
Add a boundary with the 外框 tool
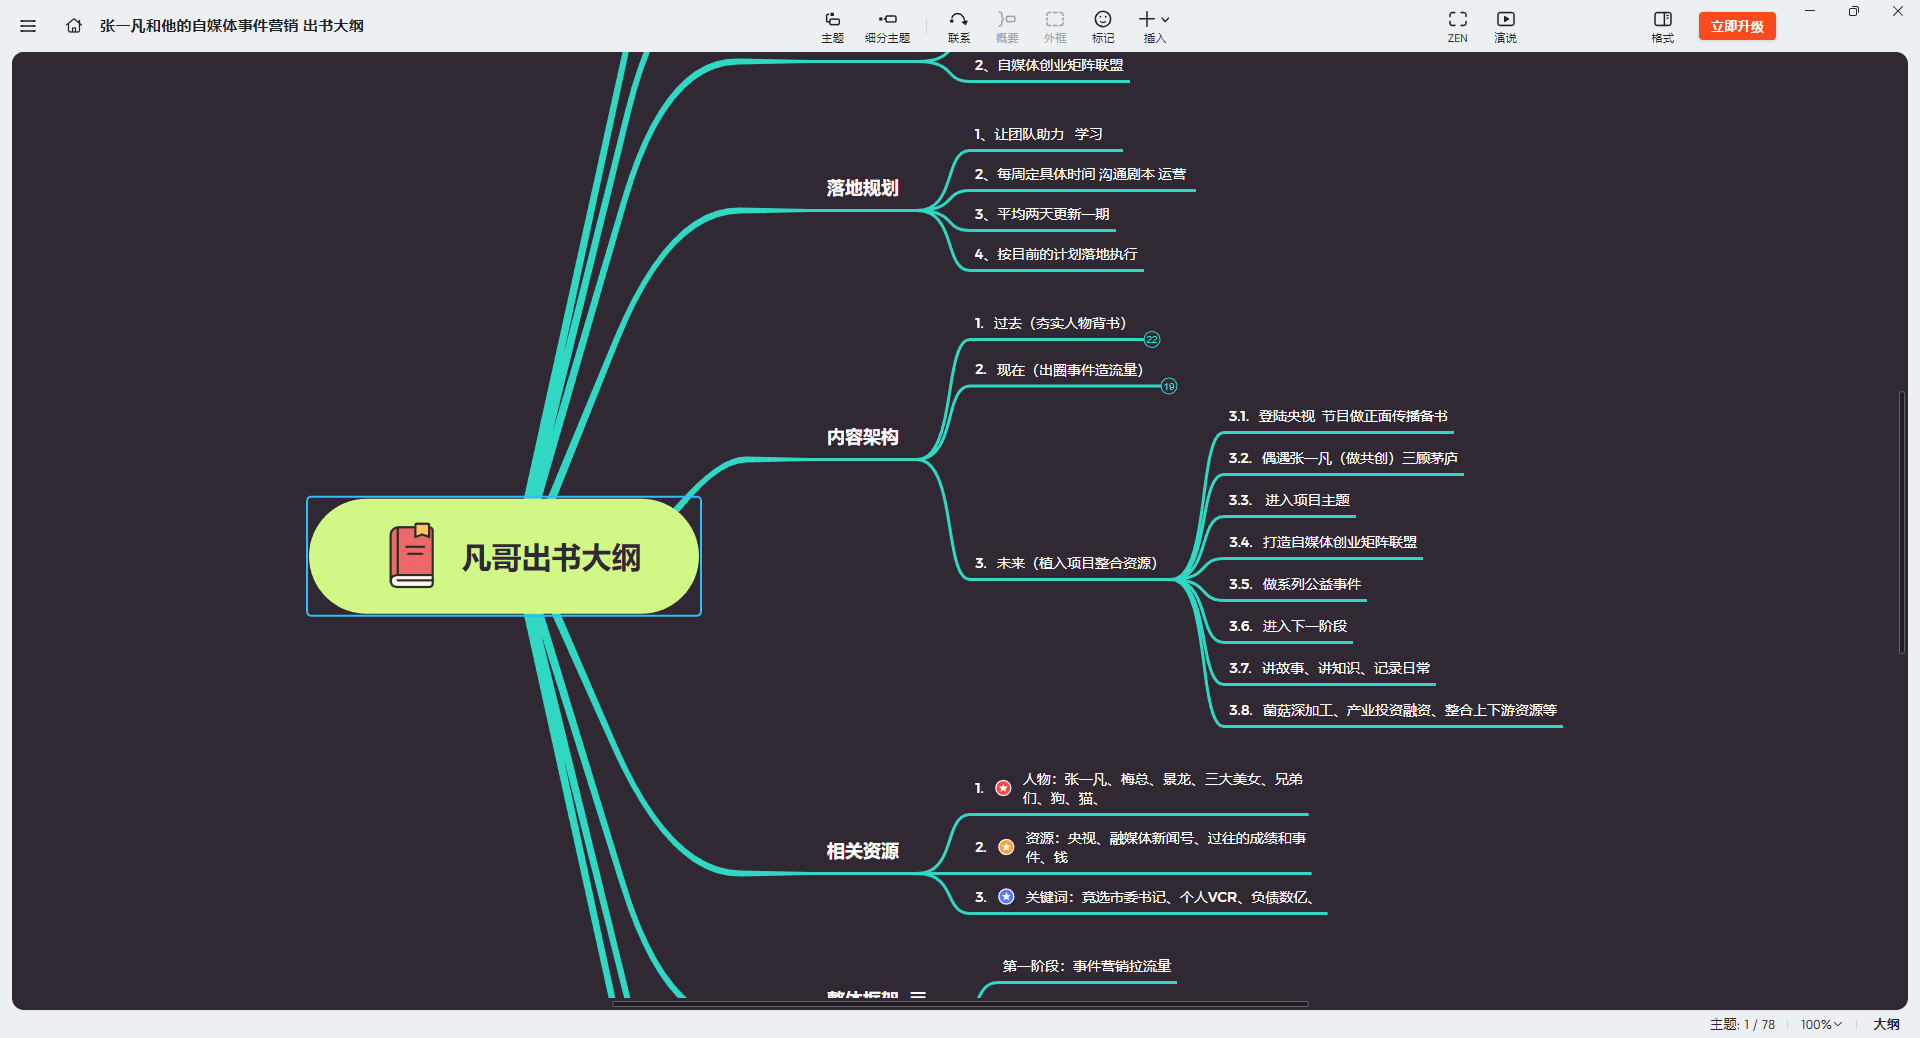point(1054,25)
